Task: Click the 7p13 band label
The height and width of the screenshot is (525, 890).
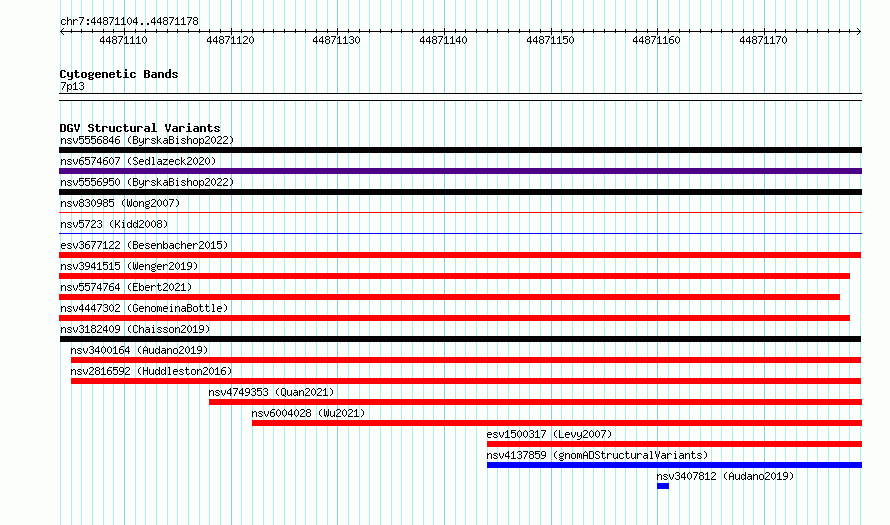Action: (72, 86)
